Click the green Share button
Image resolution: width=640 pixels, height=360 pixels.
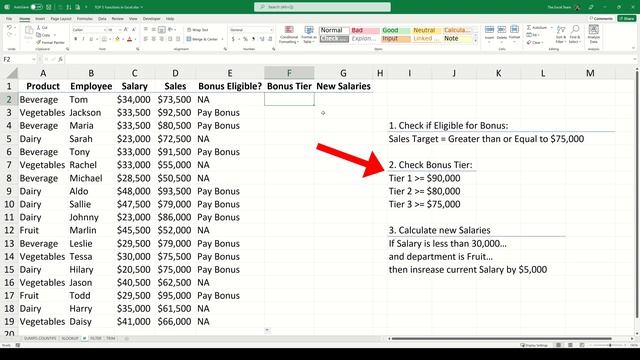(x=627, y=19)
